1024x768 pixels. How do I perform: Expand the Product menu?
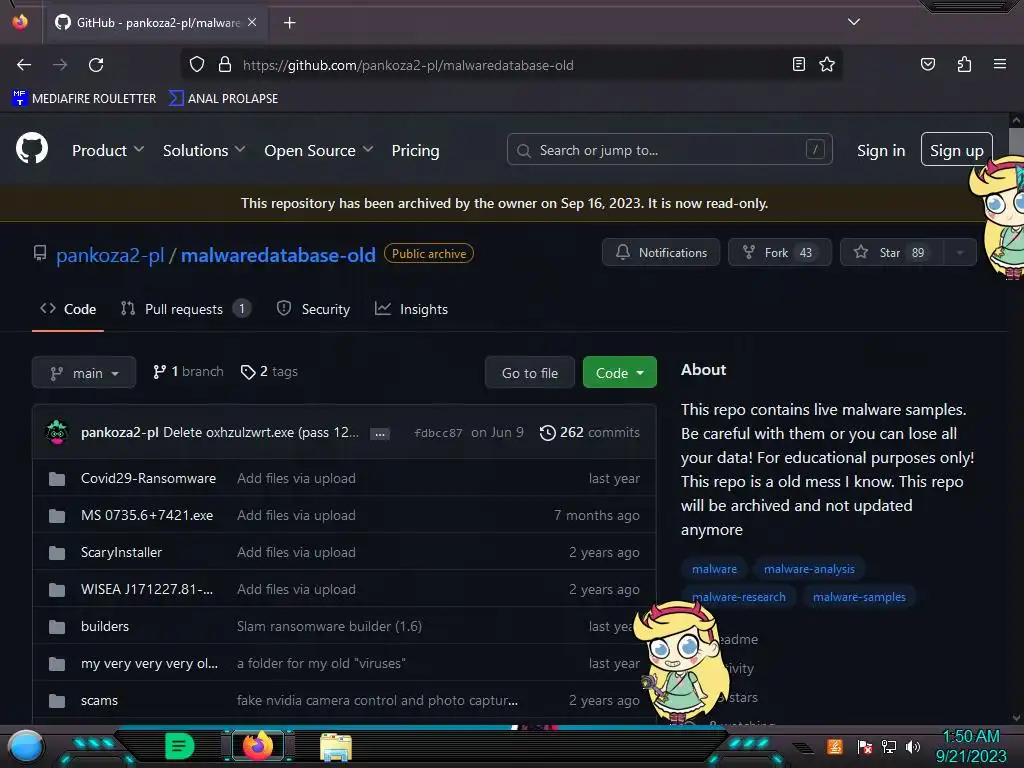tap(108, 150)
